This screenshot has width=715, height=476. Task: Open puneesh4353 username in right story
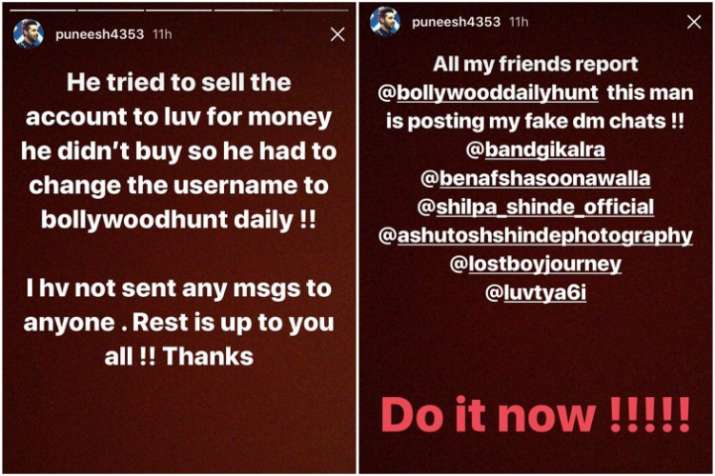[456, 22]
